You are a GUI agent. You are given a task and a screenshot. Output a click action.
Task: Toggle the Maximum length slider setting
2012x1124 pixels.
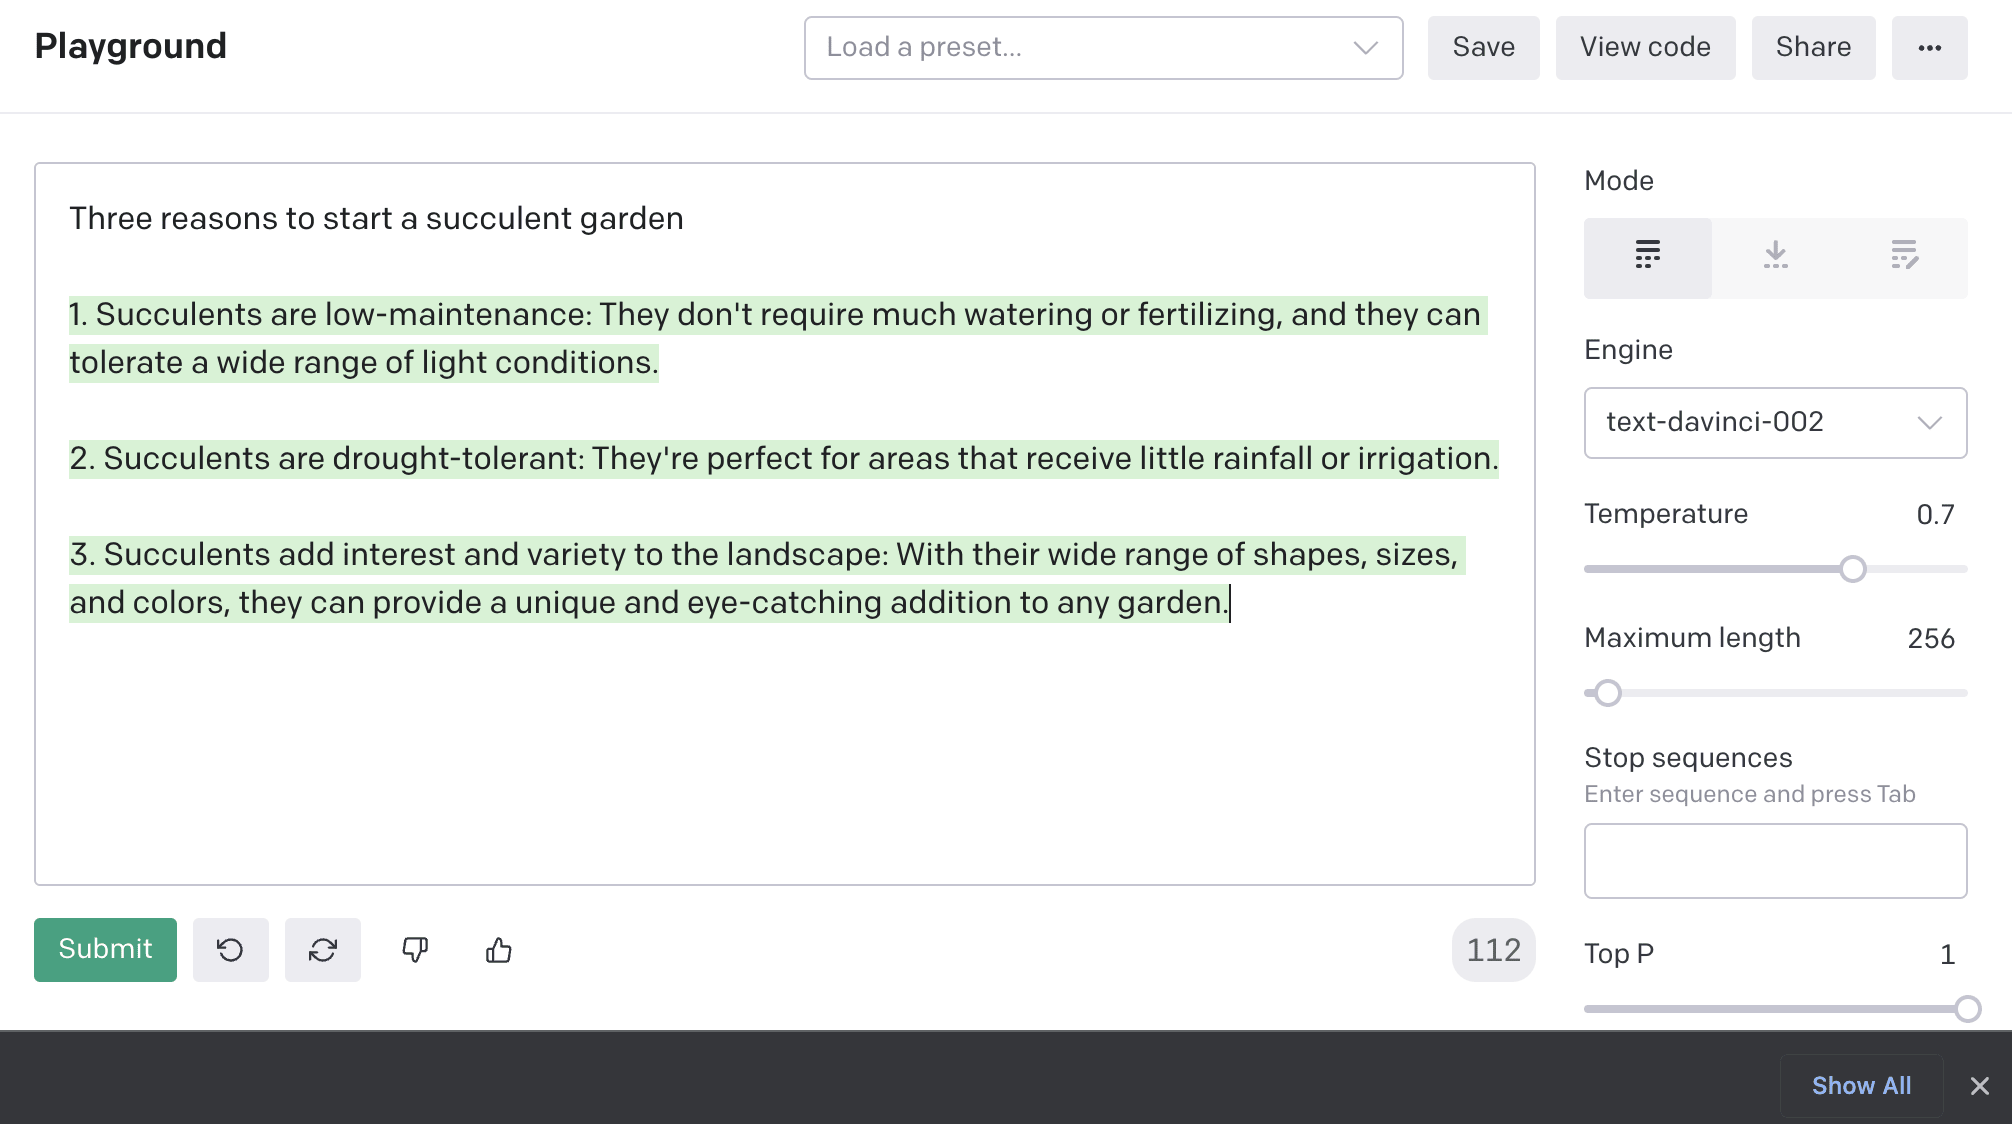pyautogui.click(x=1607, y=691)
